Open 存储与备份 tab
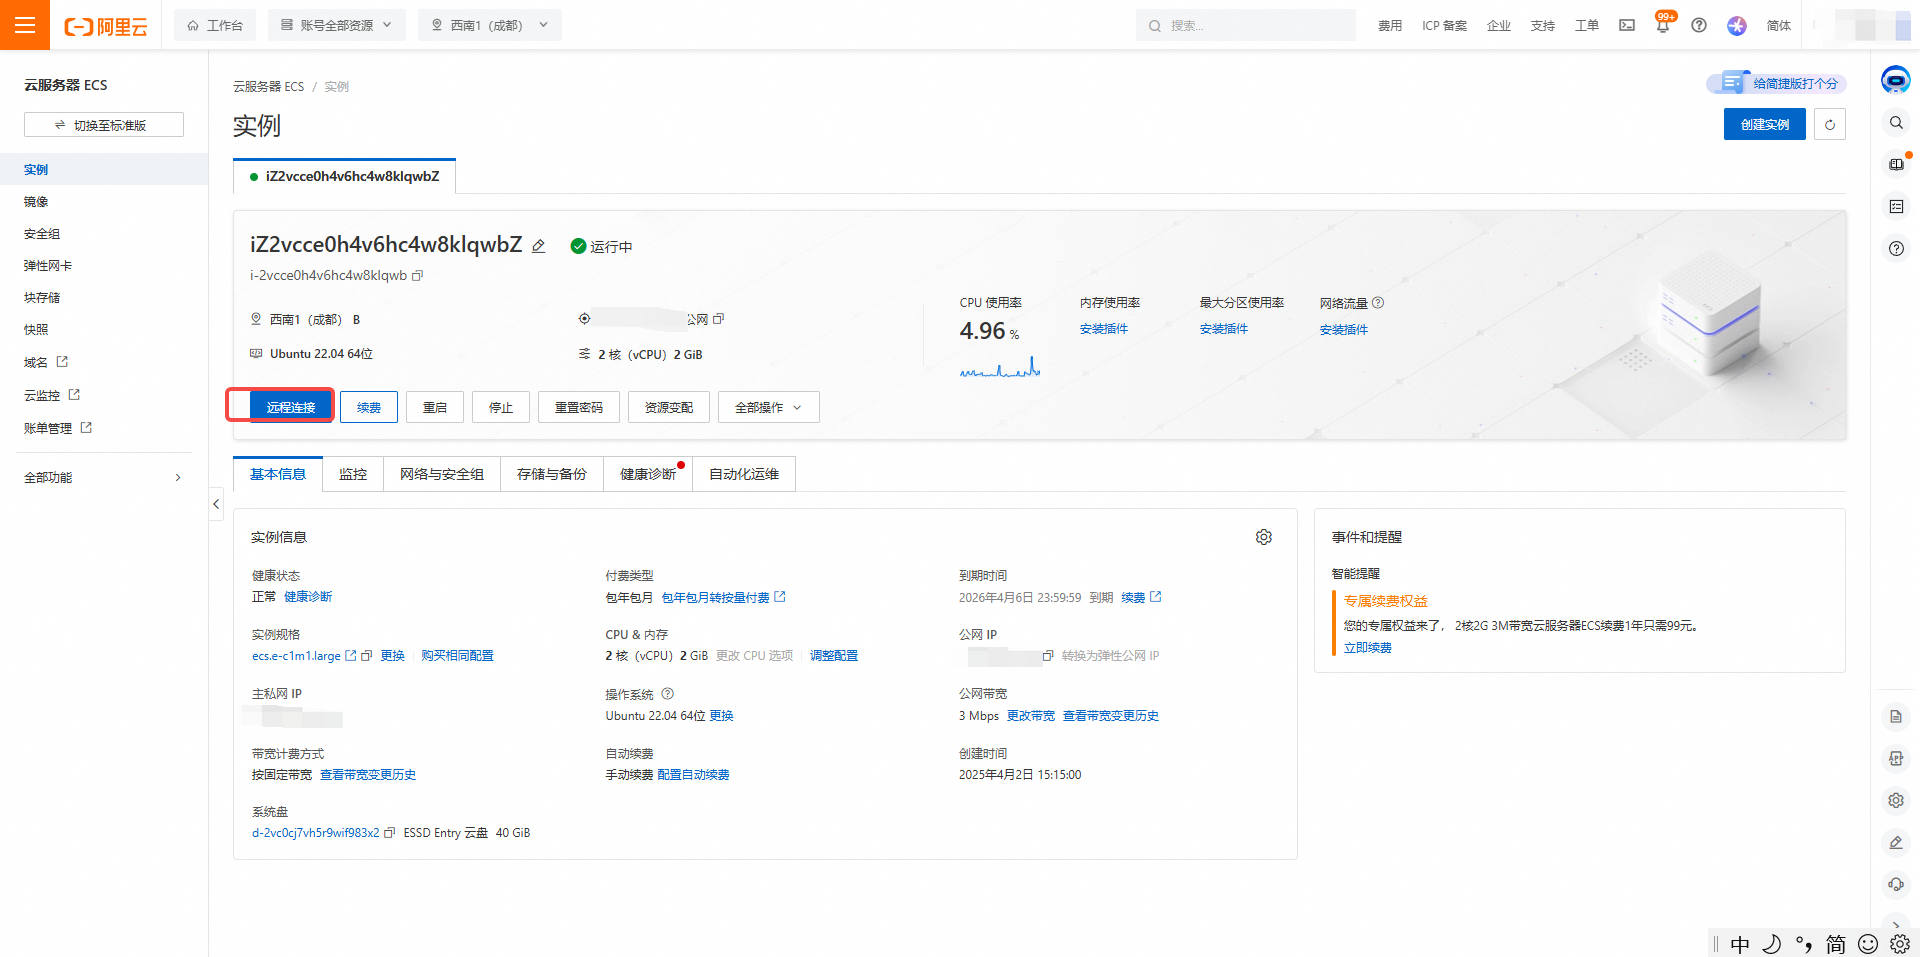The height and width of the screenshot is (957, 1920). 552,474
